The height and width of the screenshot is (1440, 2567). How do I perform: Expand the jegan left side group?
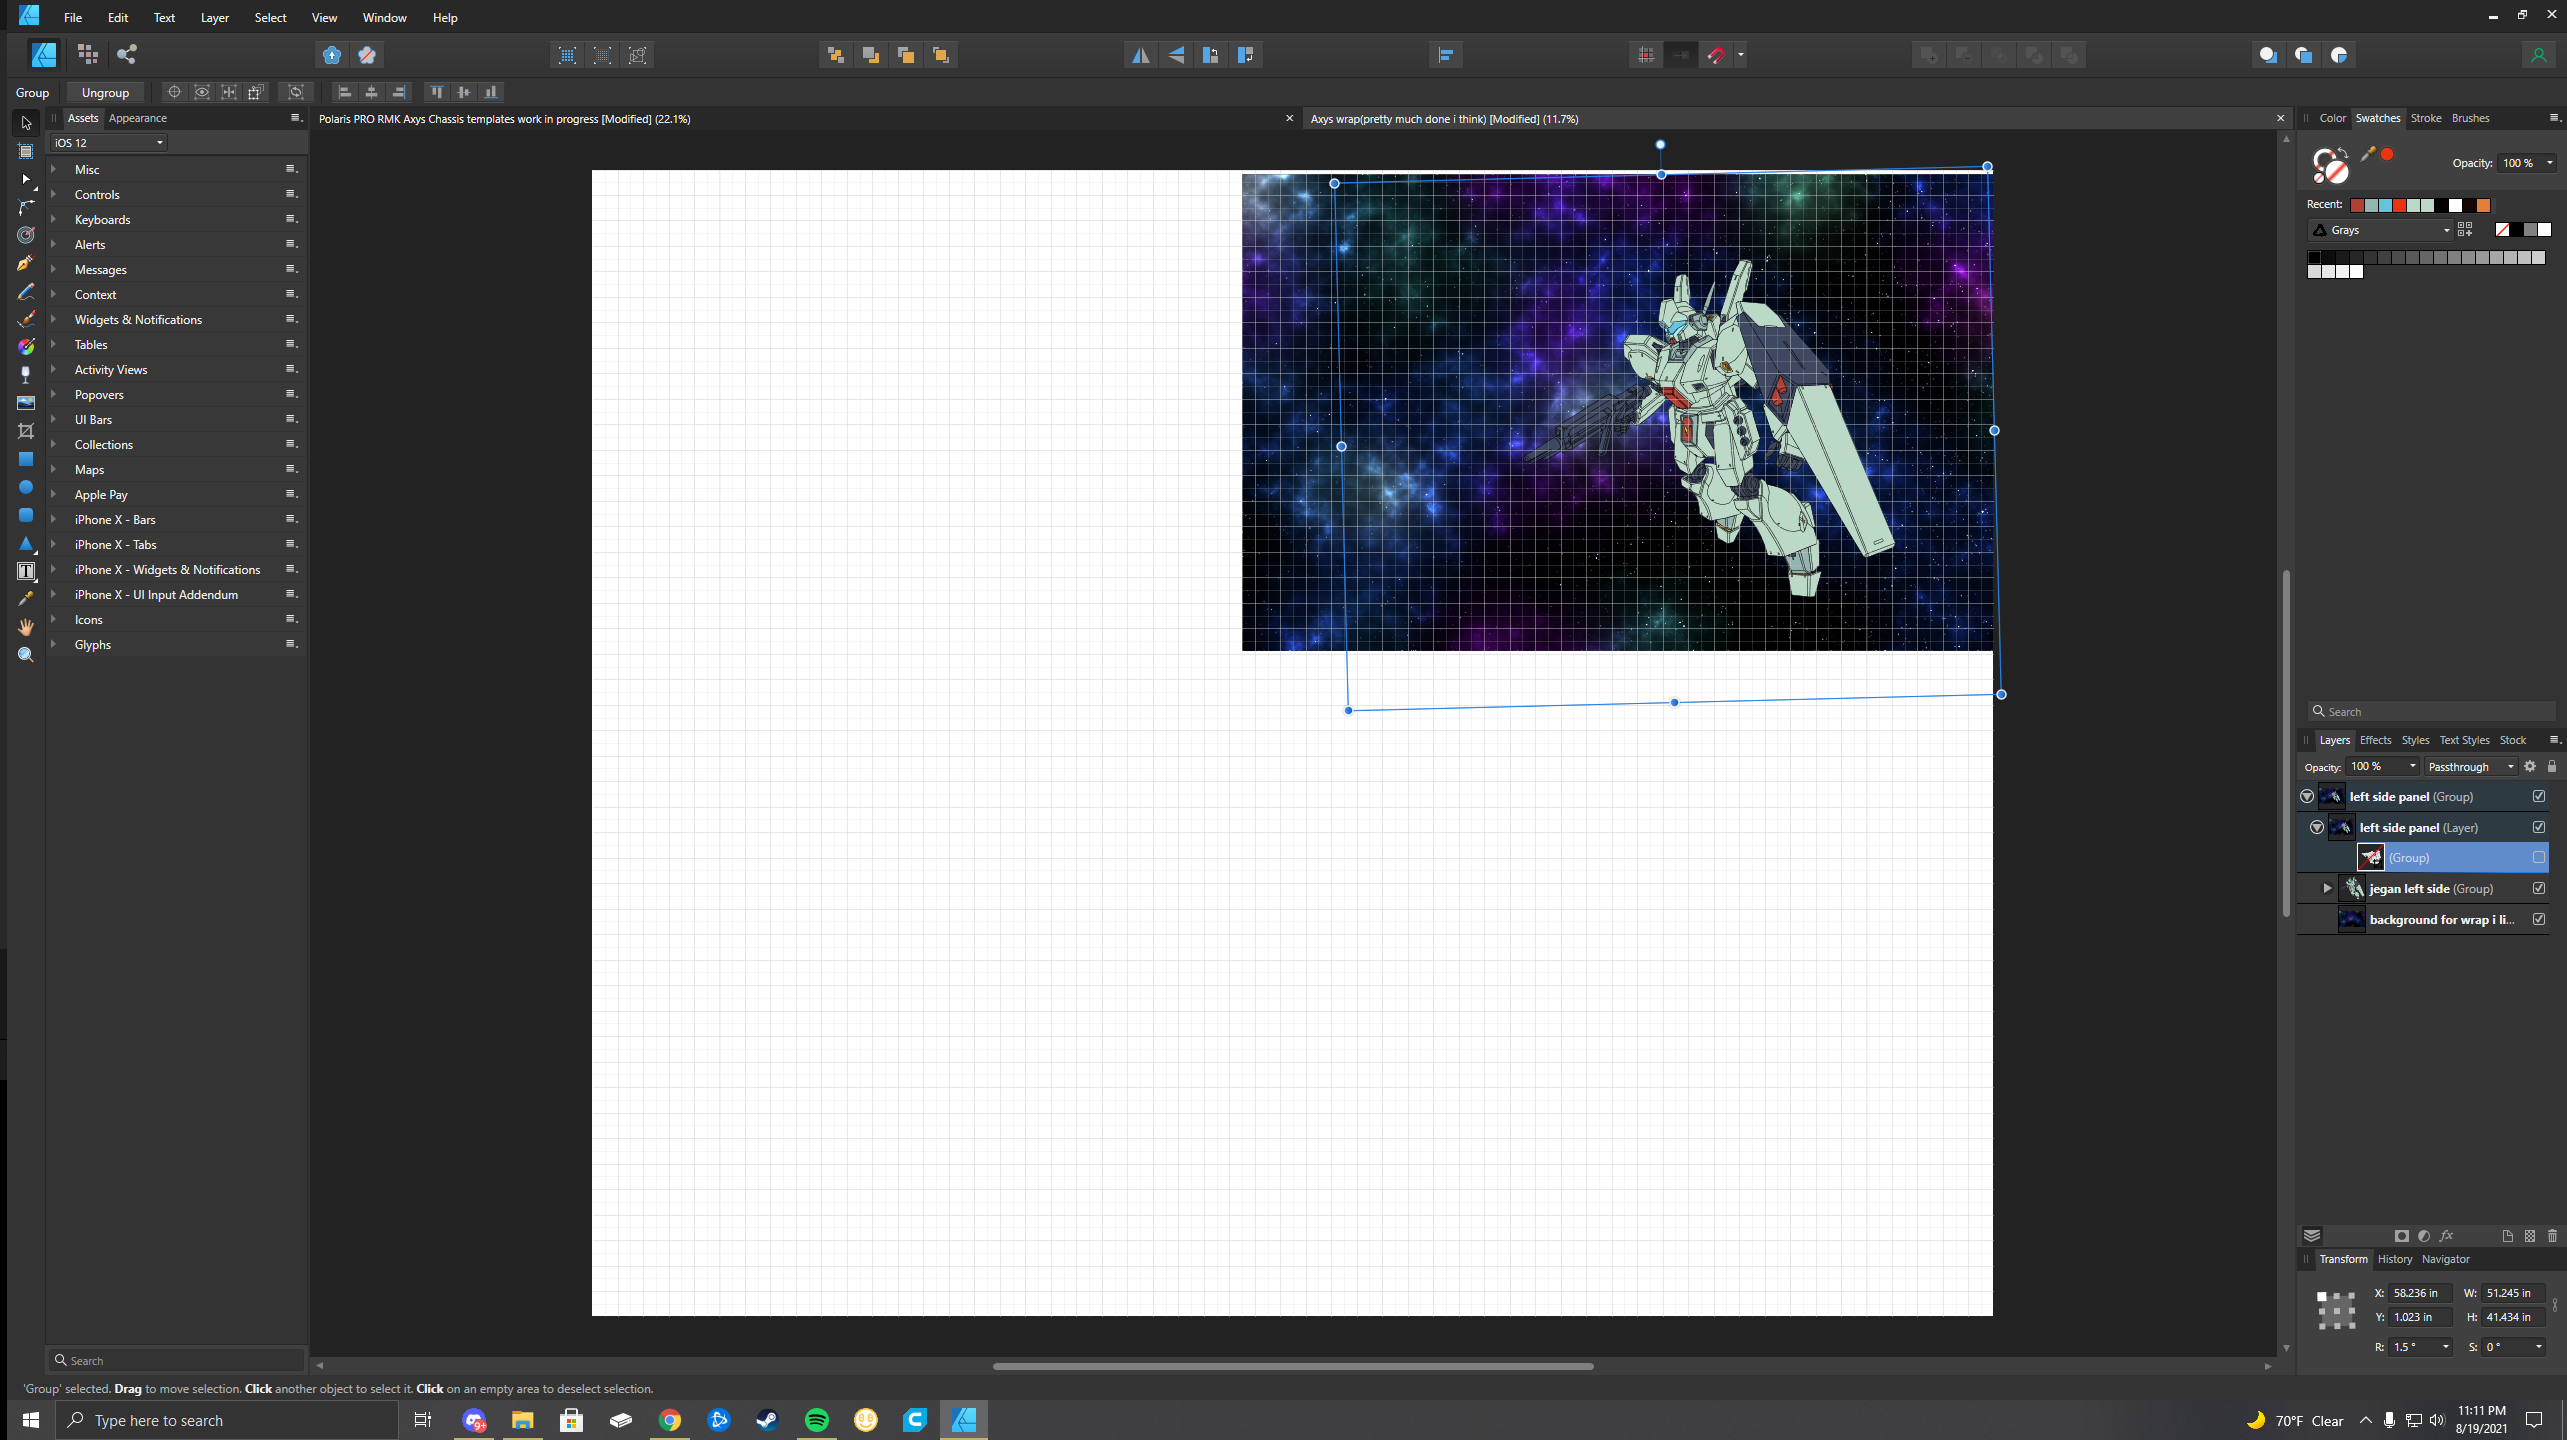click(x=2327, y=888)
